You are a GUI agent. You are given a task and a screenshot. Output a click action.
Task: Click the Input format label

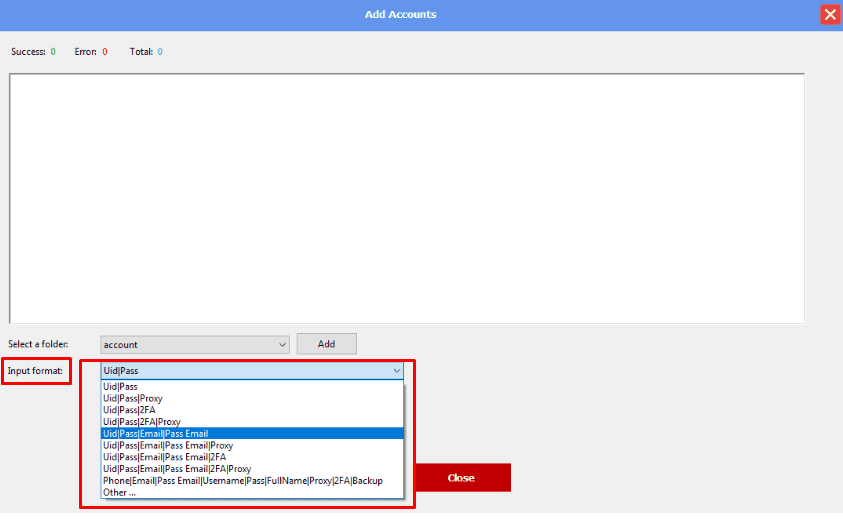pyautogui.click(x=35, y=371)
